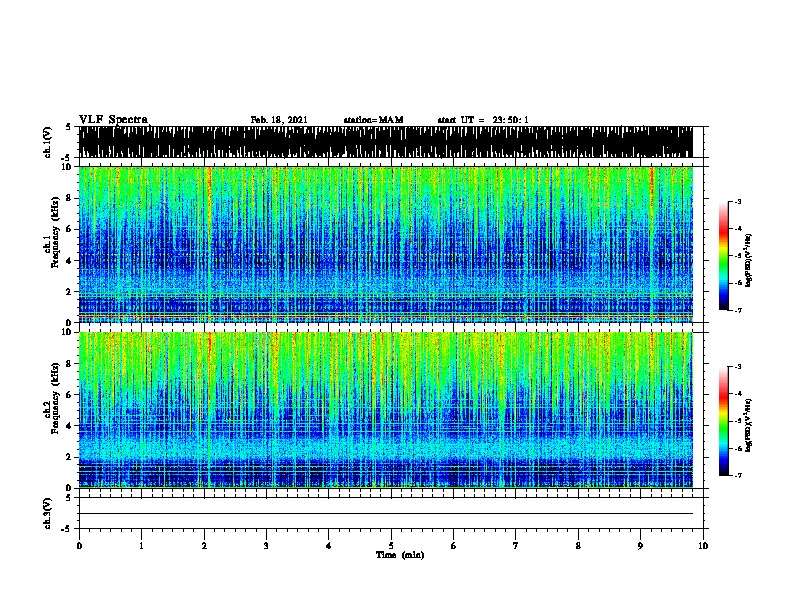This screenshot has width=792, height=612.
Task: Click ch.2 spectrogram y-axis tick label "6"
Action: pyautogui.click(x=69, y=395)
